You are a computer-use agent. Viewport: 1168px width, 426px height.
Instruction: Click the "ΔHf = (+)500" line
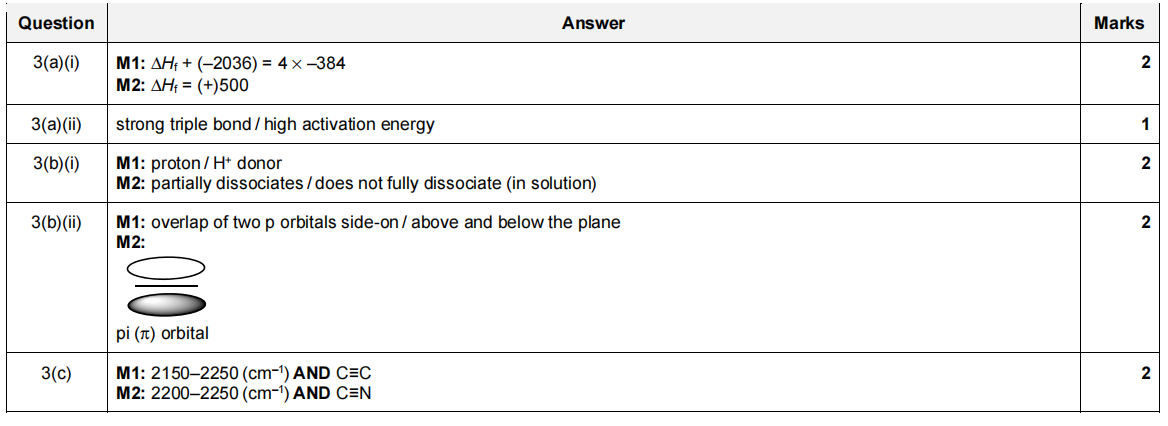click(x=183, y=85)
